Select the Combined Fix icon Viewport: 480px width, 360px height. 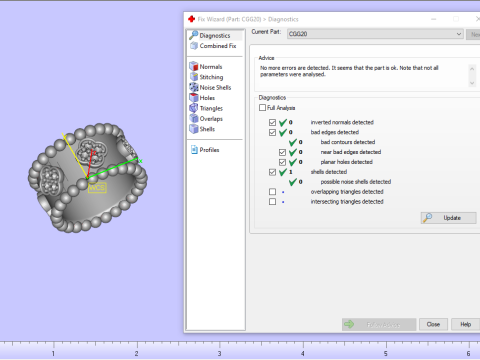tap(194, 46)
